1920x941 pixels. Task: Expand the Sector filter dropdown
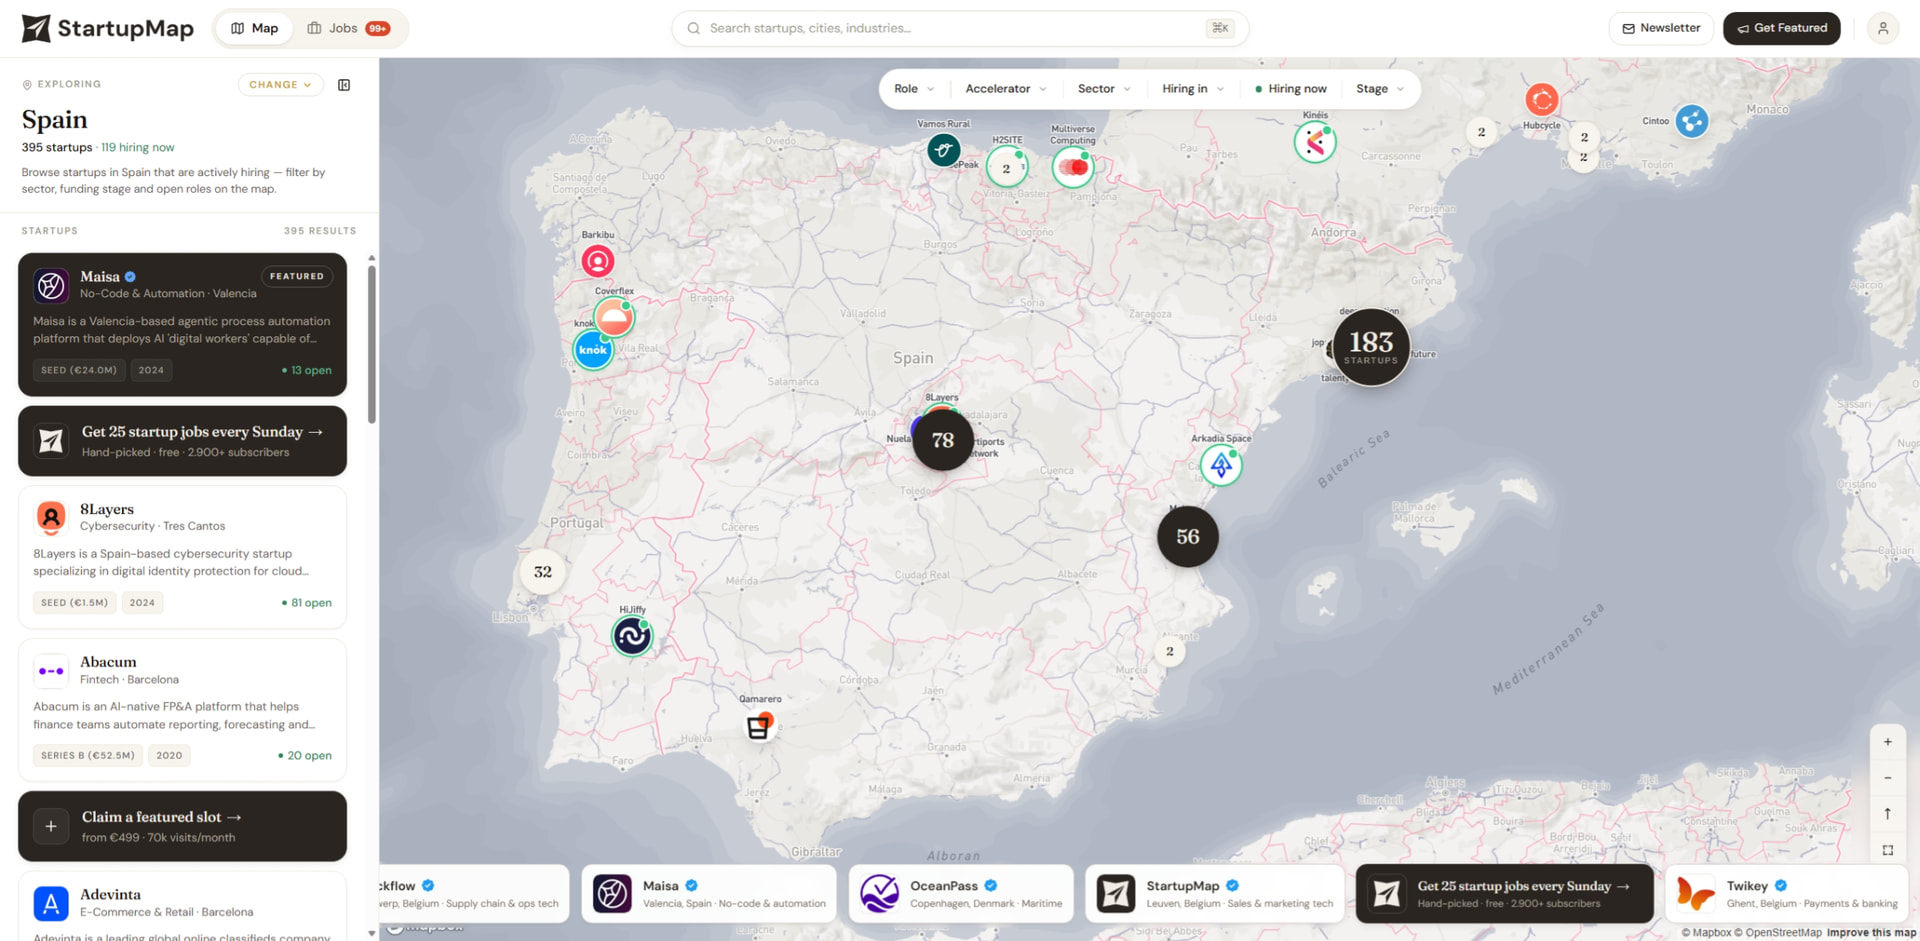click(1104, 89)
